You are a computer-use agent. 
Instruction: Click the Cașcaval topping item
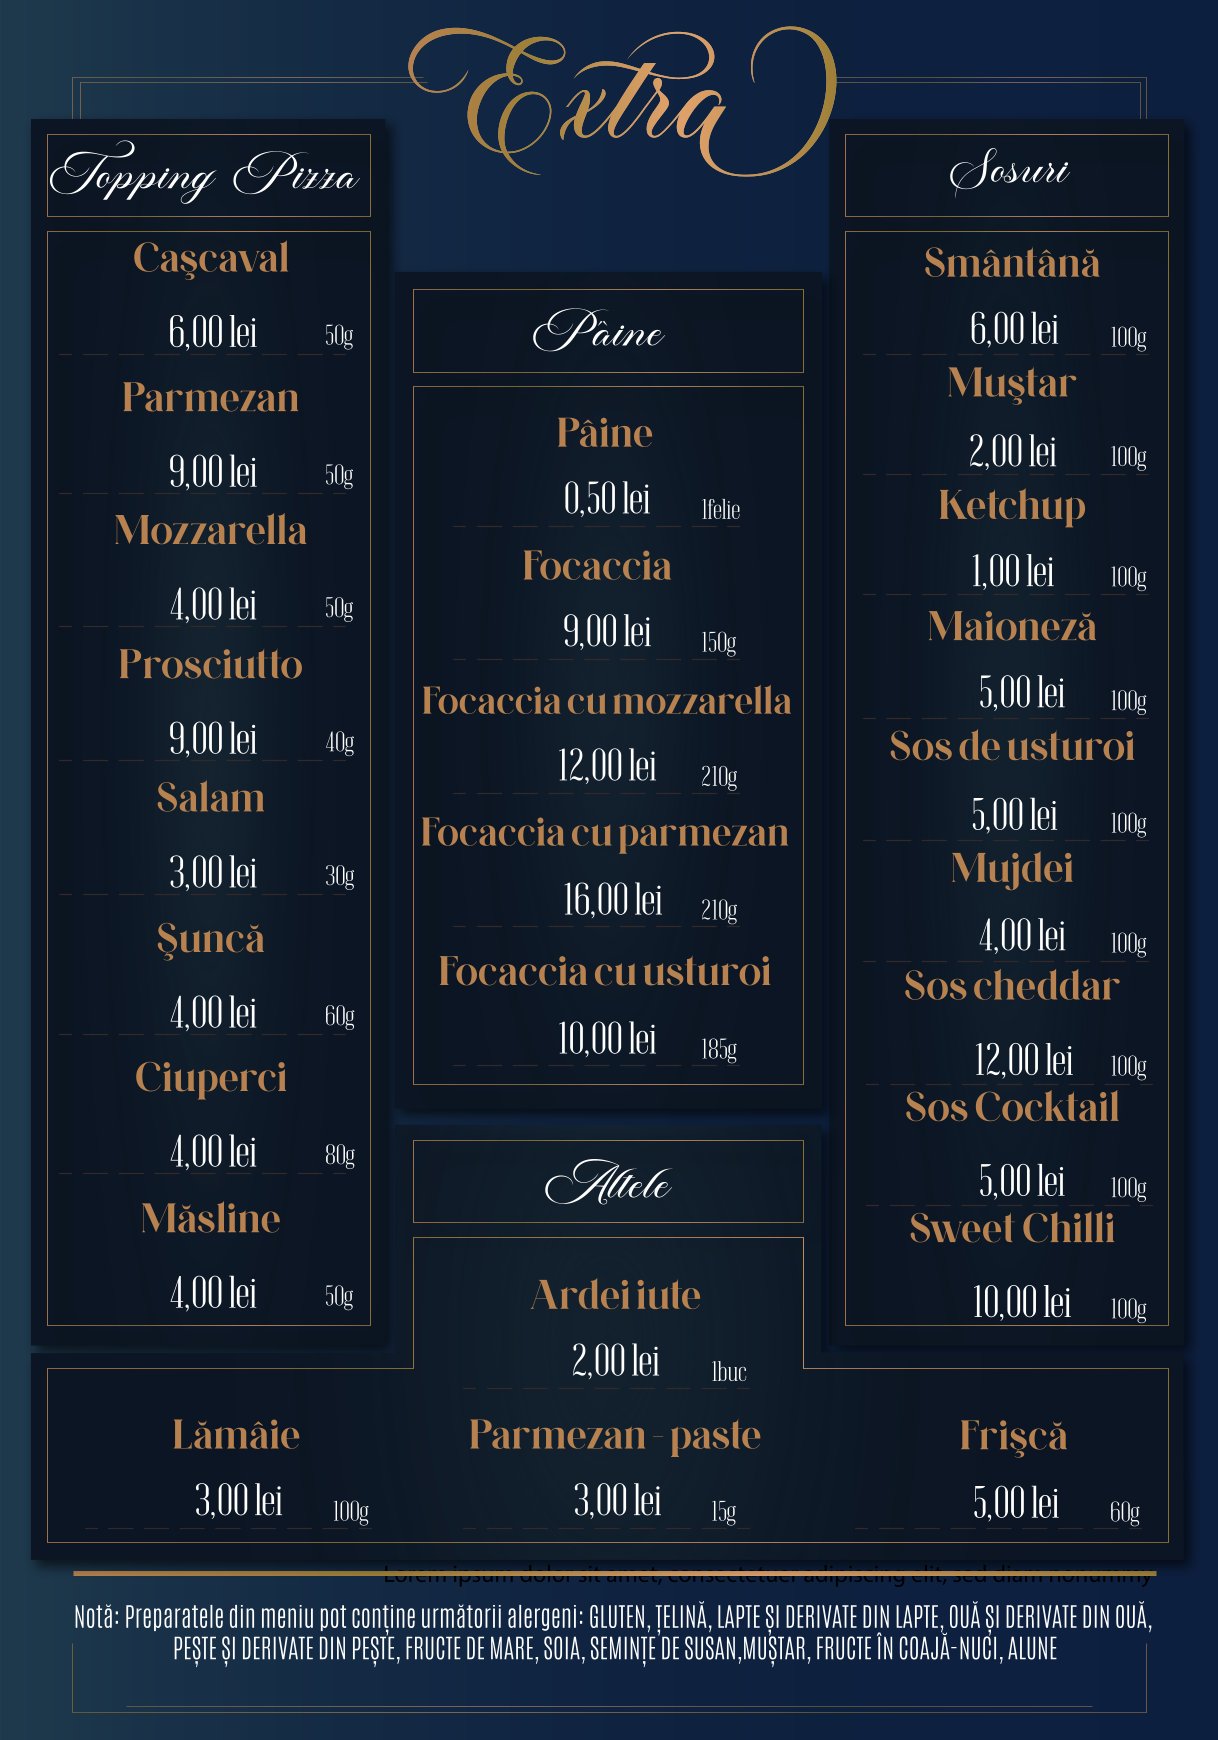click(x=211, y=259)
